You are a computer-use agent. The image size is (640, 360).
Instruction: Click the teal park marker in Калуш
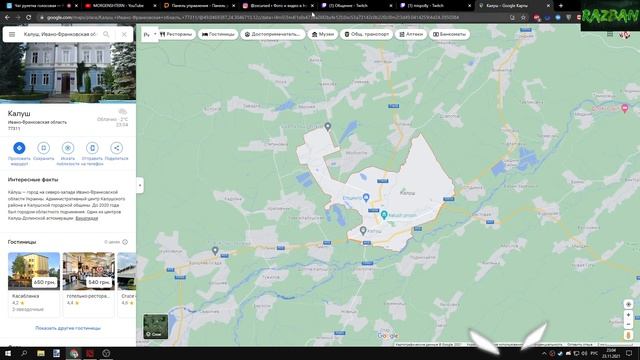(x=384, y=214)
